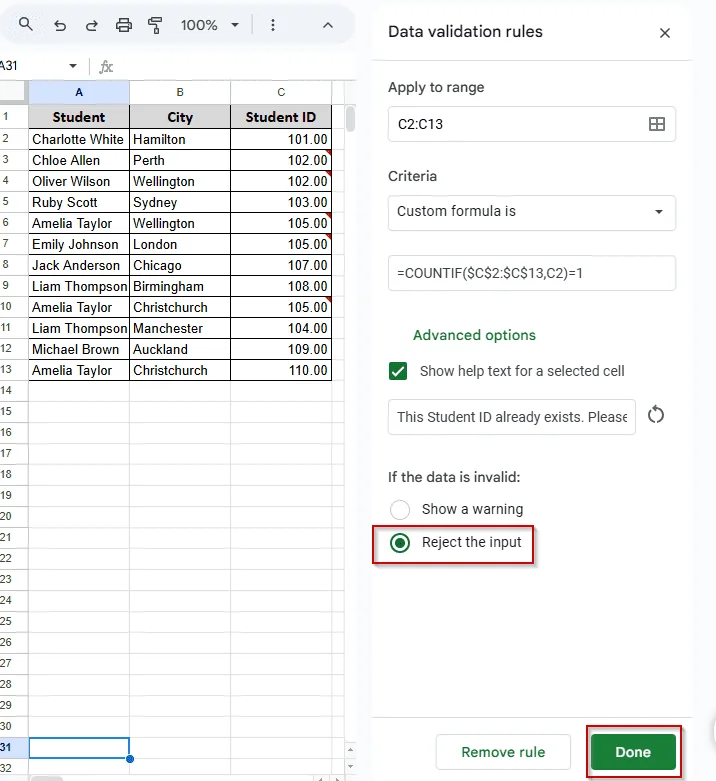Select row 31 header
The image size is (716, 781).
click(12, 747)
